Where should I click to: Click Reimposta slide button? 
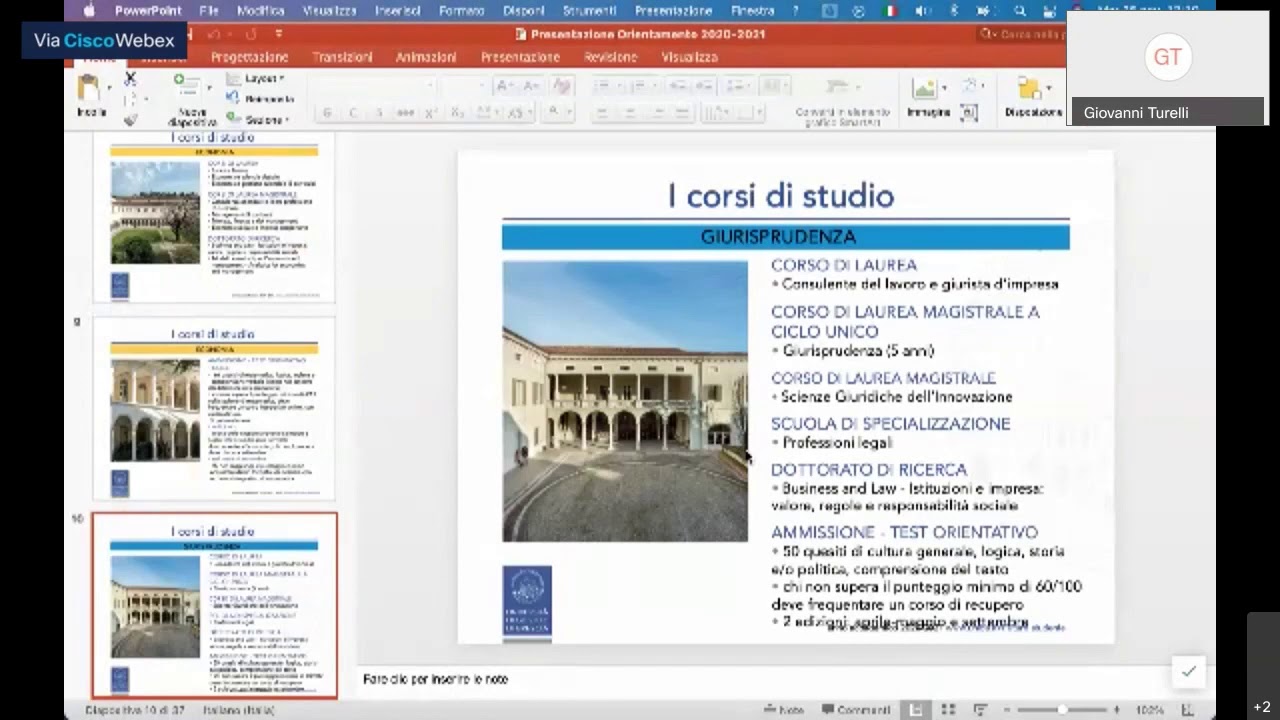click(x=260, y=99)
